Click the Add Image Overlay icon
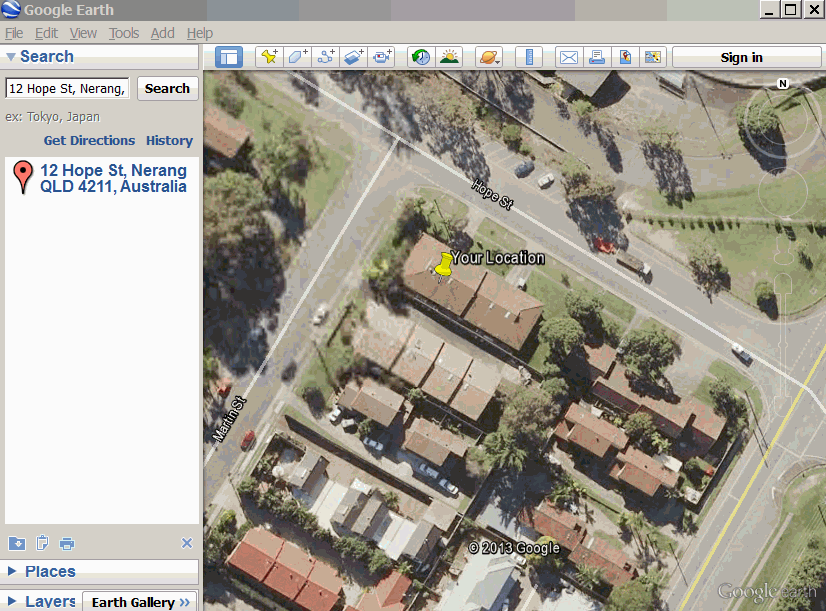The height and width of the screenshot is (611, 826). point(354,57)
